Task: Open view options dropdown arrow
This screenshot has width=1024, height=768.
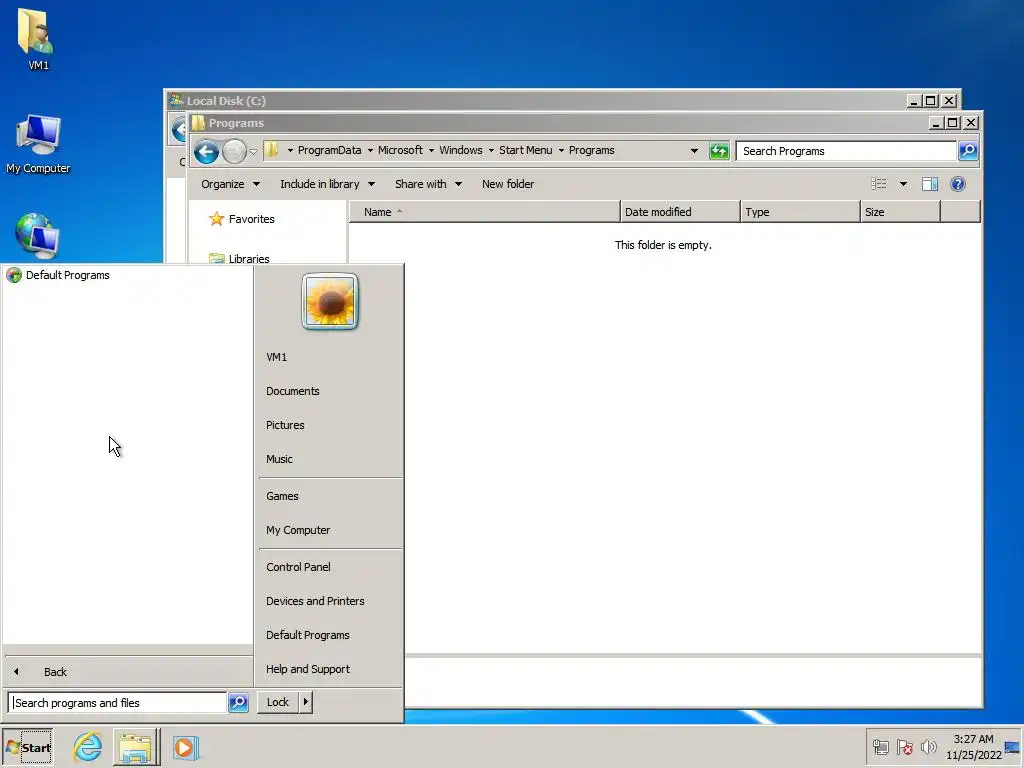Action: [x=903, y=184]
